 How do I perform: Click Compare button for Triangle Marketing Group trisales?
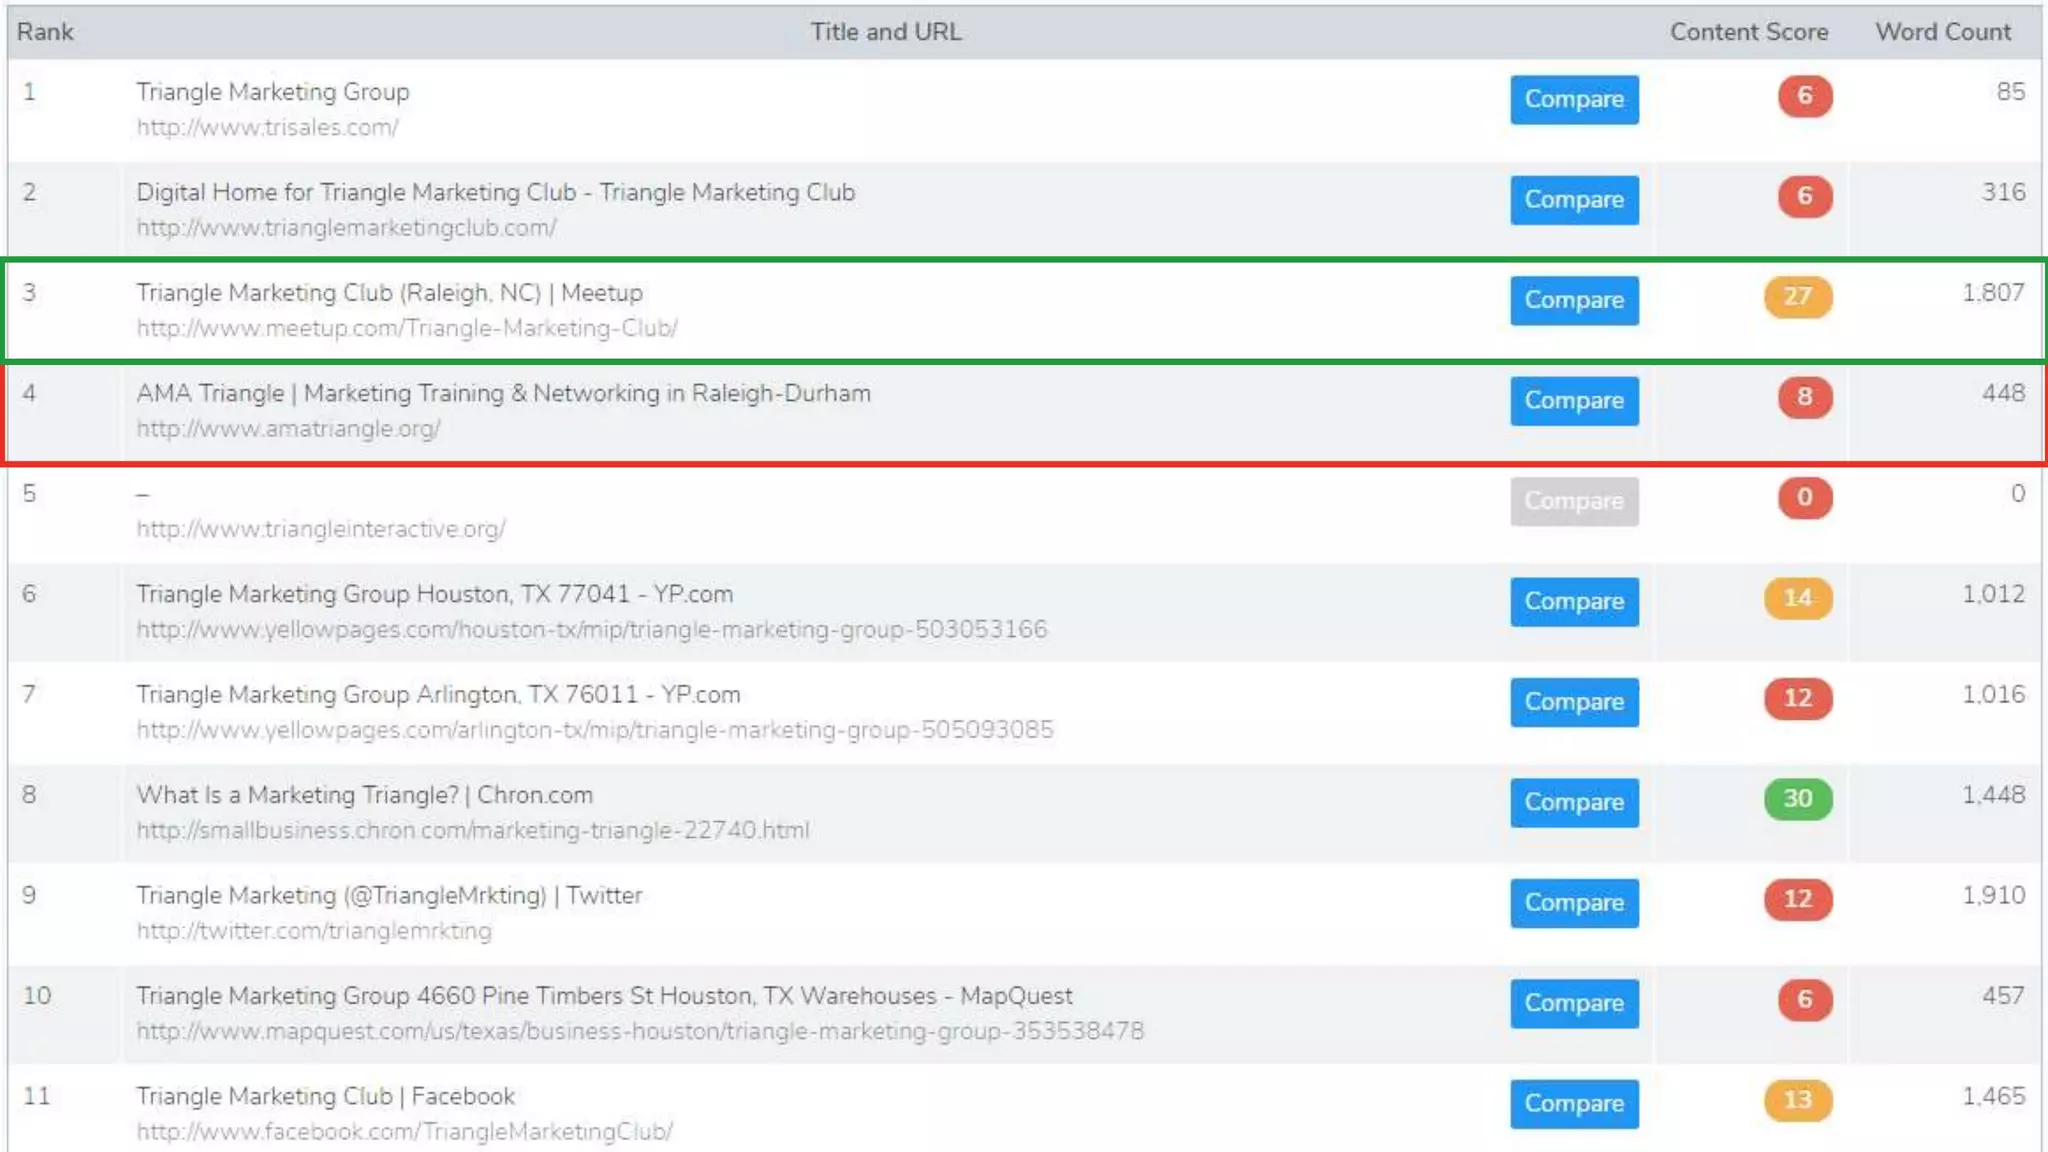pyautogui.click(x=1574, y=100)
